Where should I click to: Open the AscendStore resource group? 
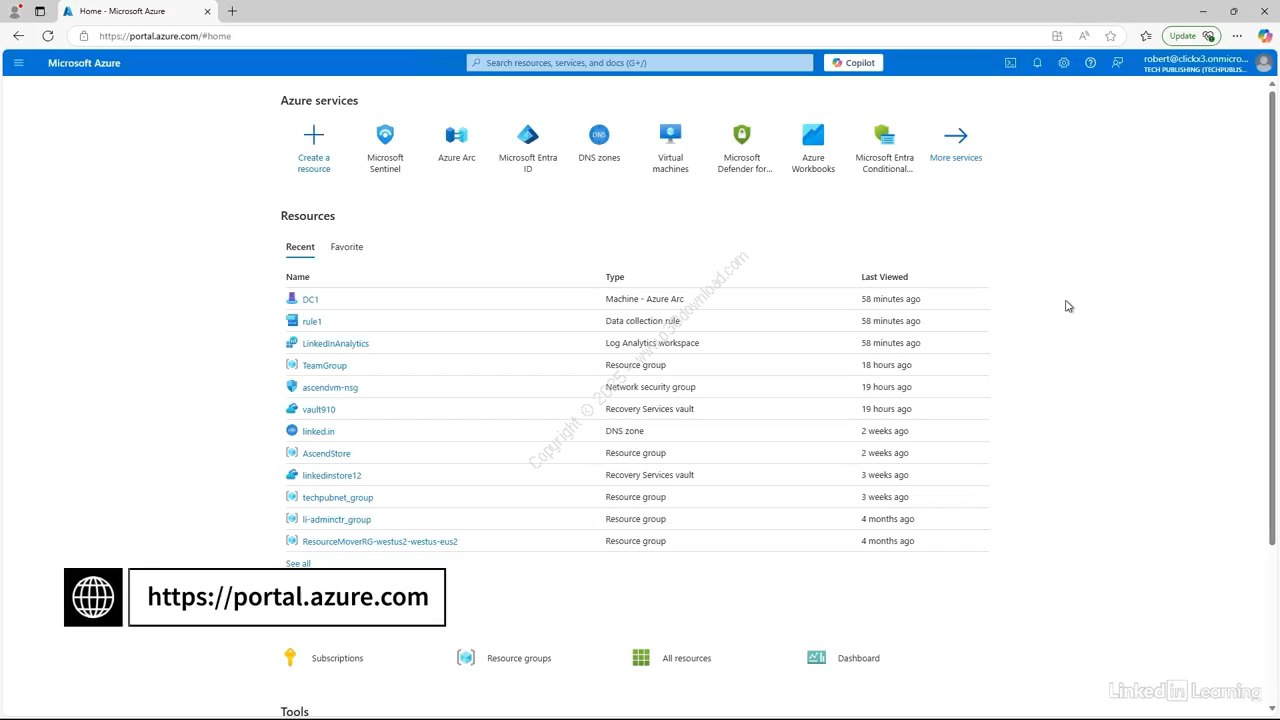[327, 453]
